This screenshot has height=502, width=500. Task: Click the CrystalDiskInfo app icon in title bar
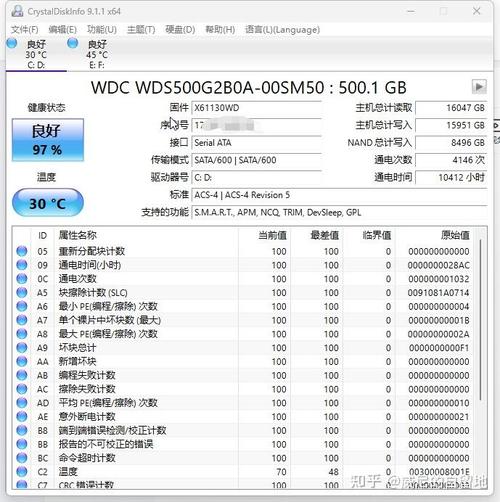click(17, 11)
